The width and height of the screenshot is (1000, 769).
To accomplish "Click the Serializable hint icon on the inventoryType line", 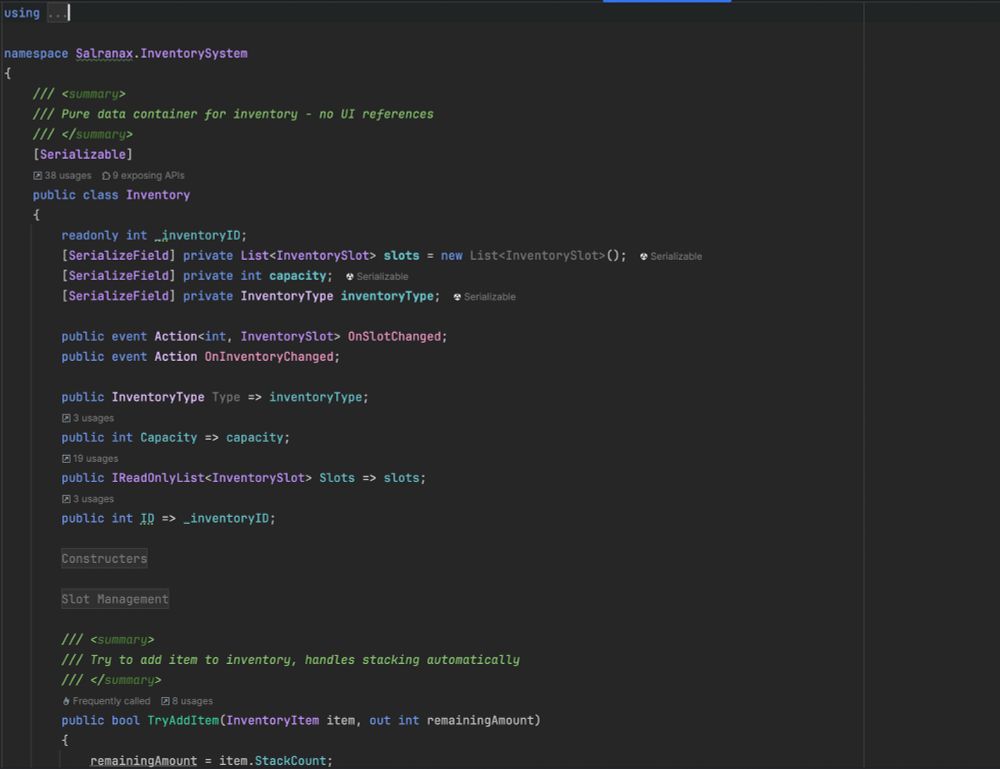I will pyautogui.click(x=457, y=297).
